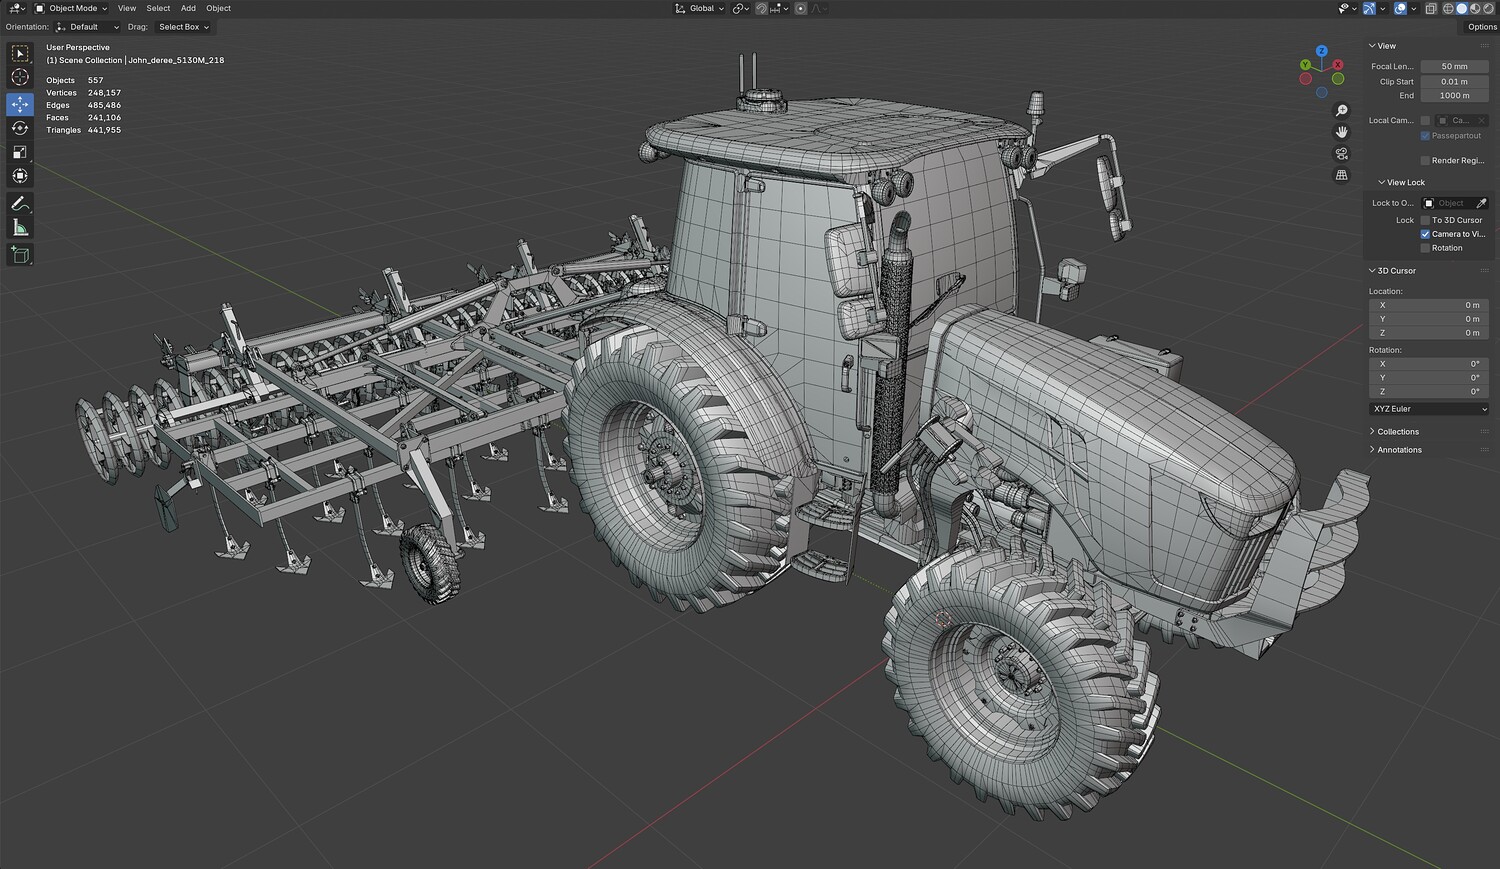1500x869 pixels.
Task: Select the Transform tool
Action: tap(20, 176)
